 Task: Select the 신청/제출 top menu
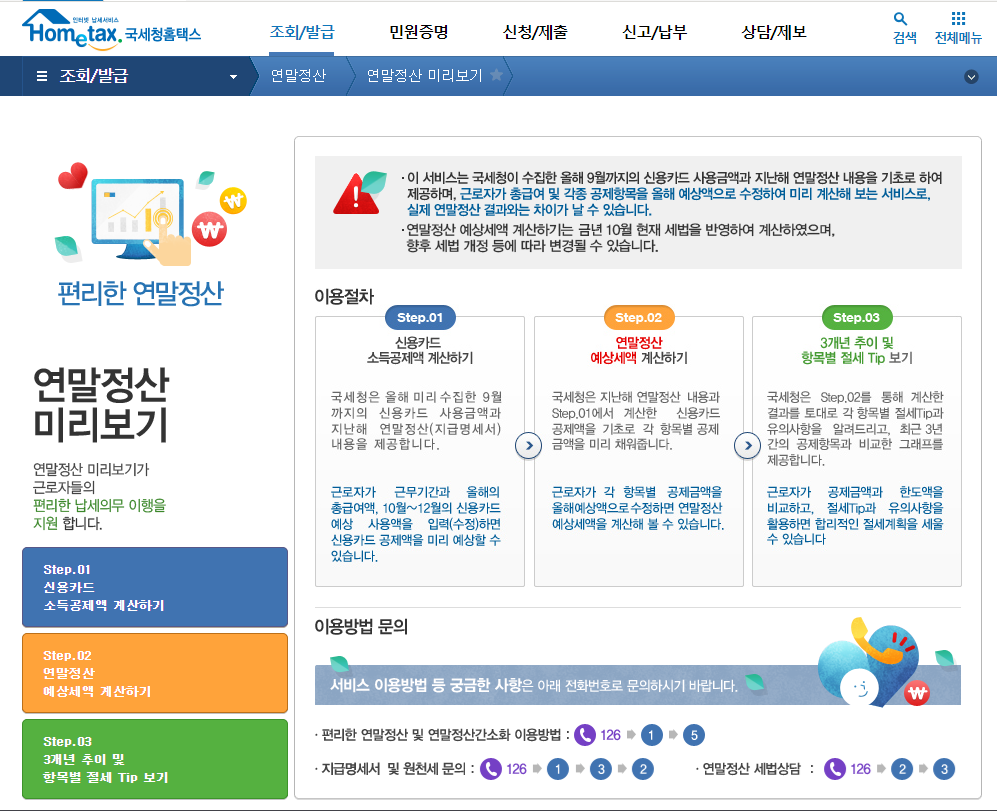pos(535,32)
